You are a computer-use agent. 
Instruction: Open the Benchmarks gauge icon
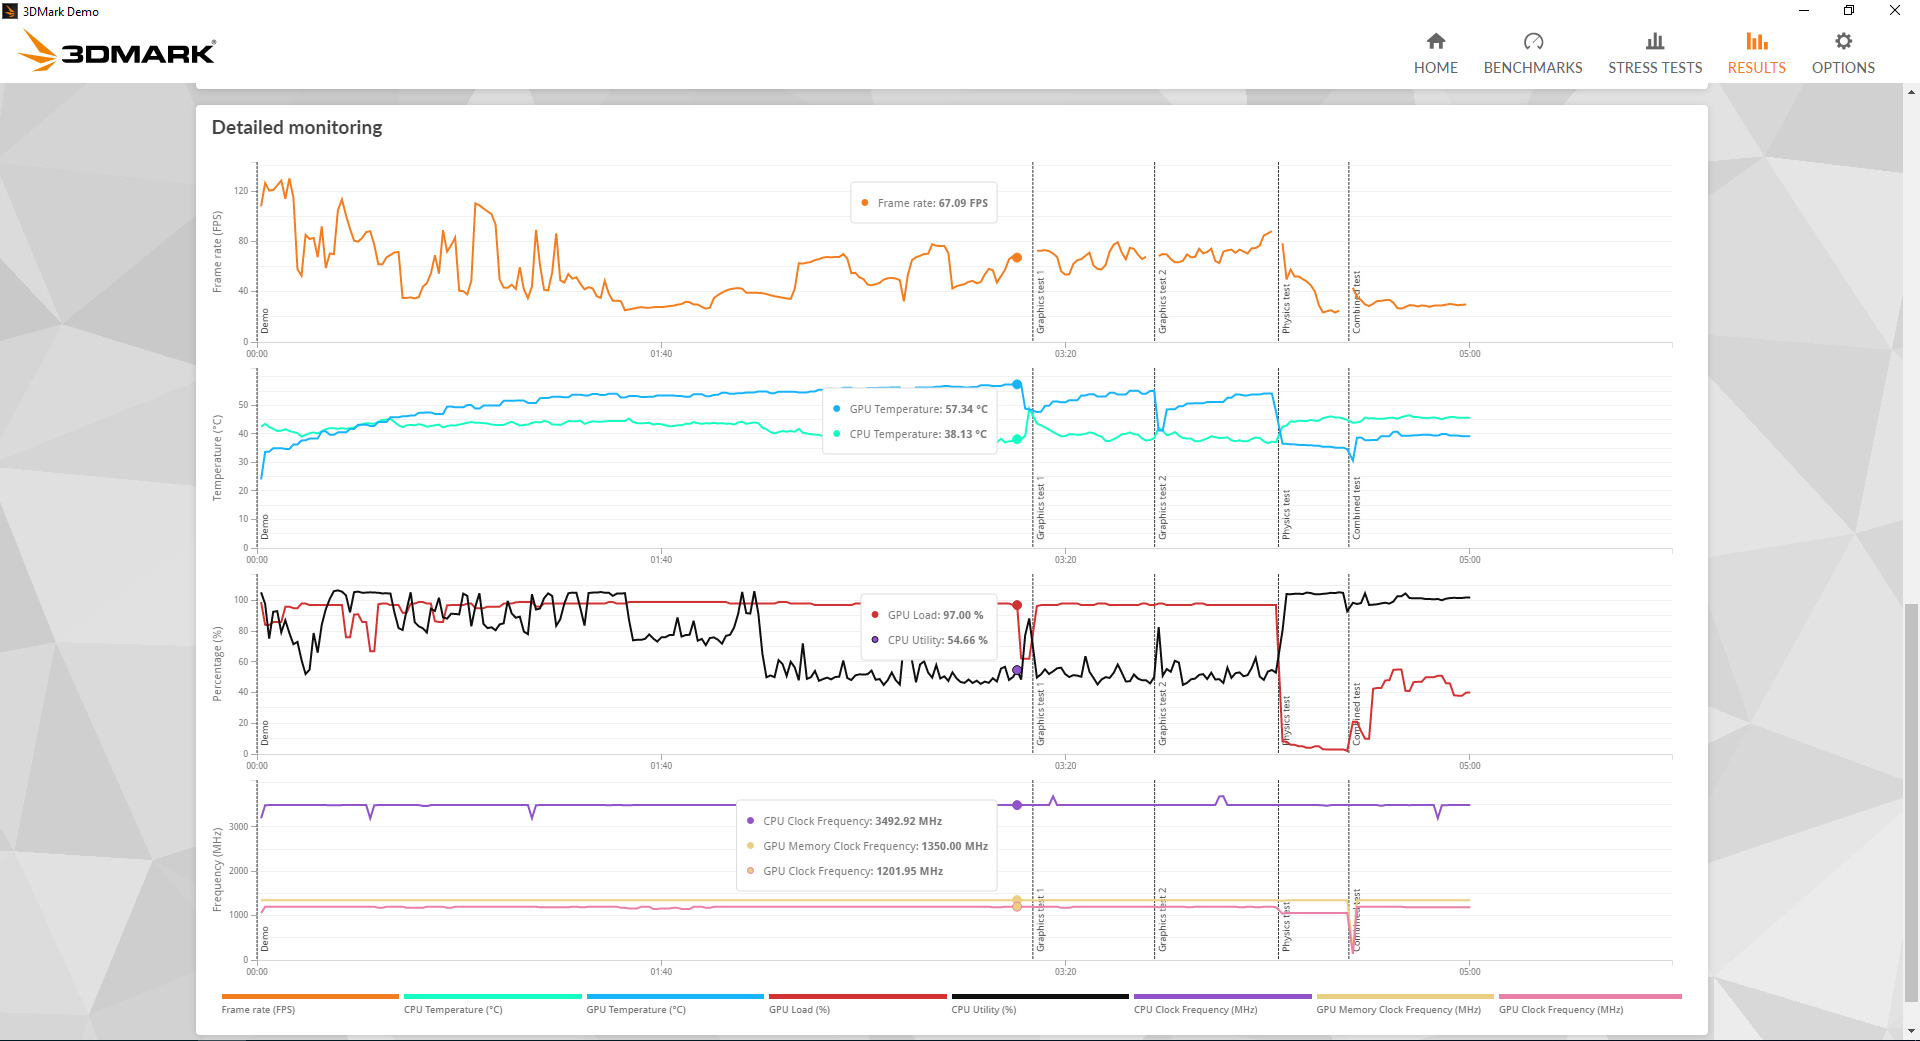tap(1533, 41)
